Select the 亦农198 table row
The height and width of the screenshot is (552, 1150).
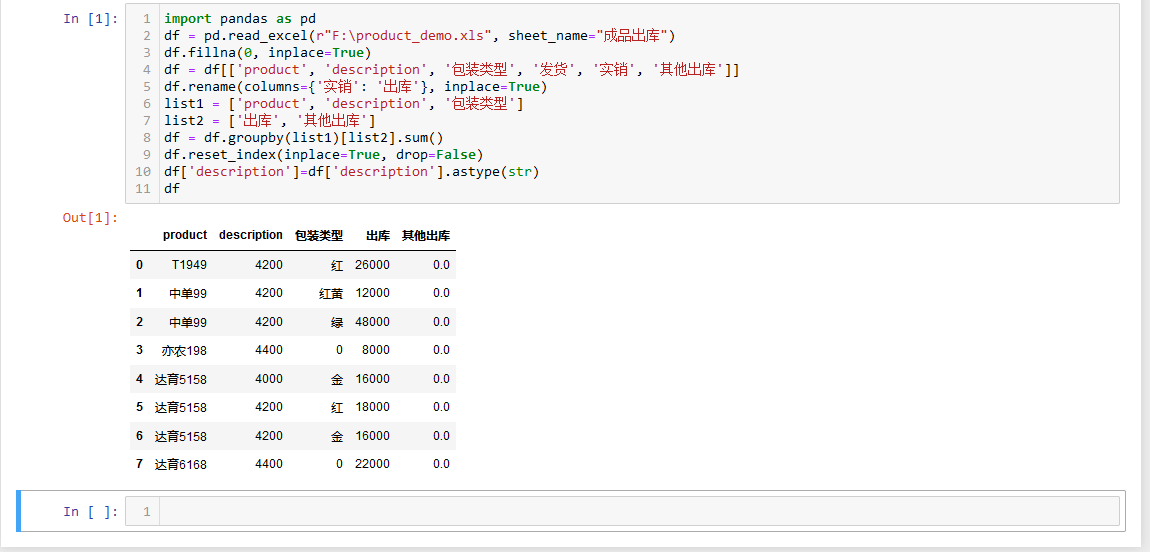(x=293, y=350)
